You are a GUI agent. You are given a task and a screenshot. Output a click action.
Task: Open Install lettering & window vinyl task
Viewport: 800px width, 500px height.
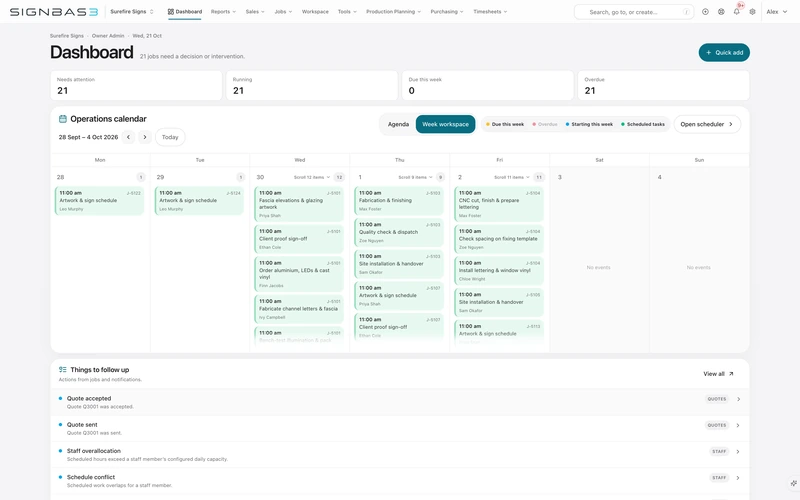(x=499, y=271)
